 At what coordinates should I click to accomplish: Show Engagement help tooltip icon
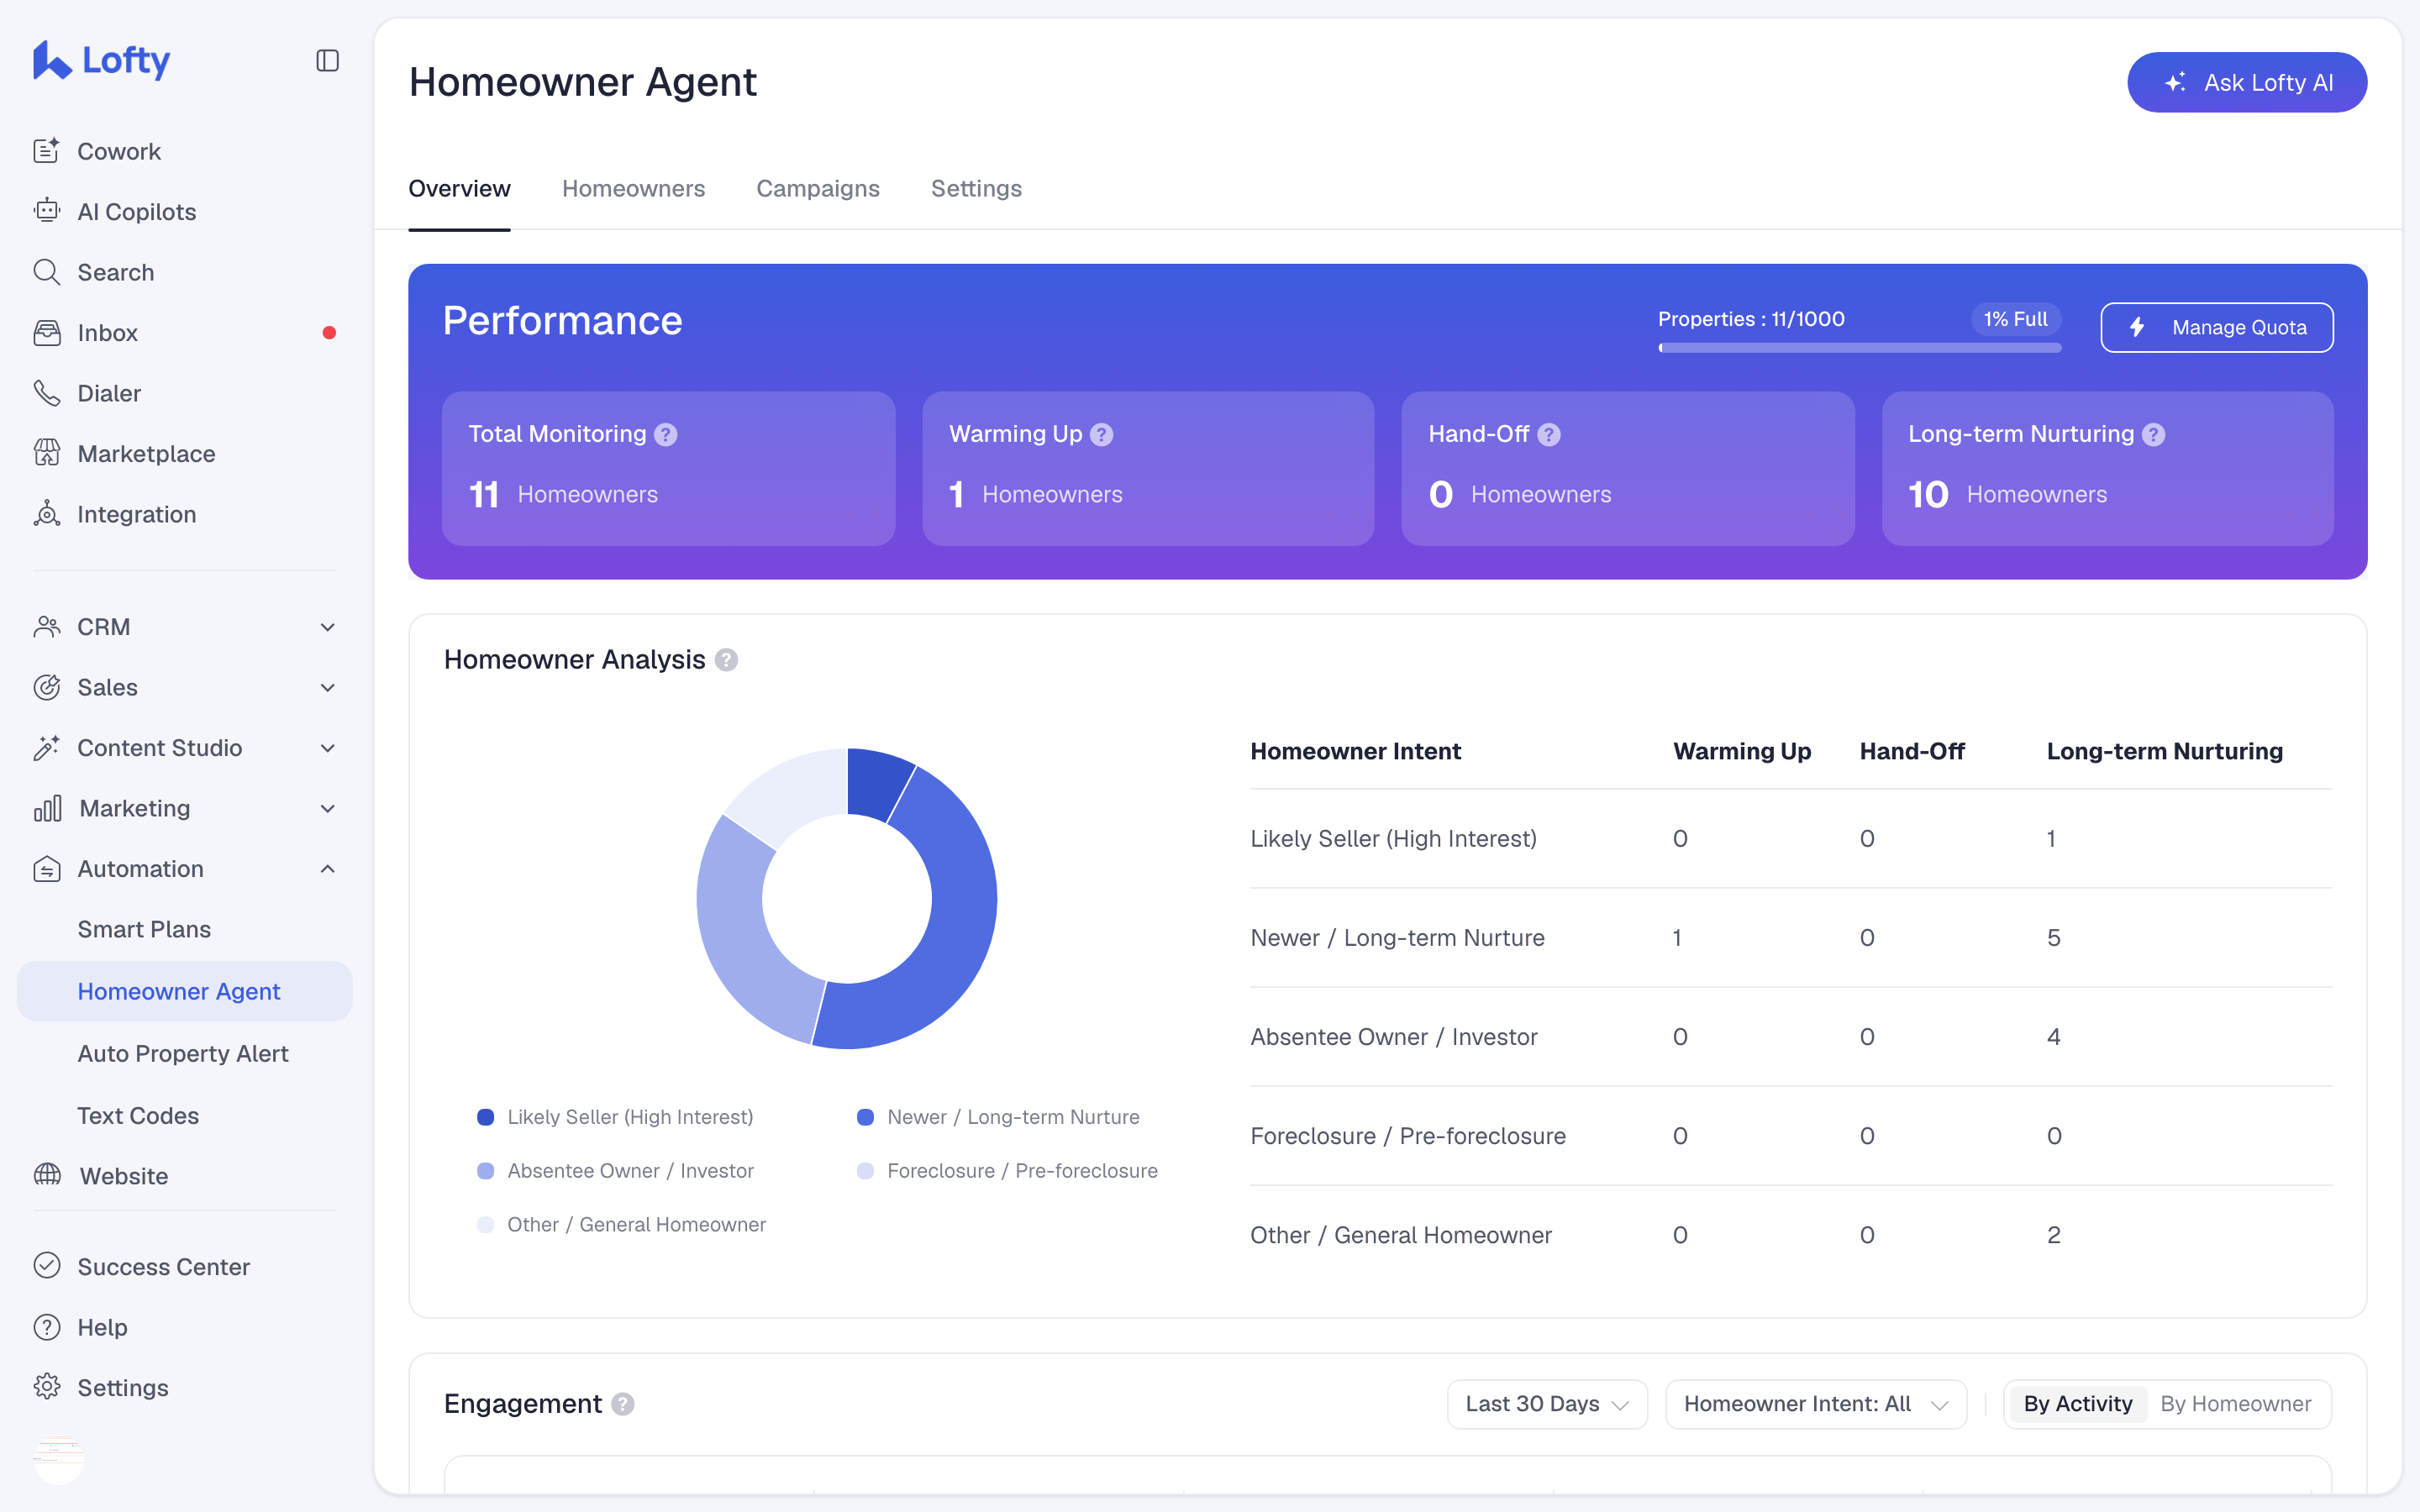click(x=622, y=1404)
